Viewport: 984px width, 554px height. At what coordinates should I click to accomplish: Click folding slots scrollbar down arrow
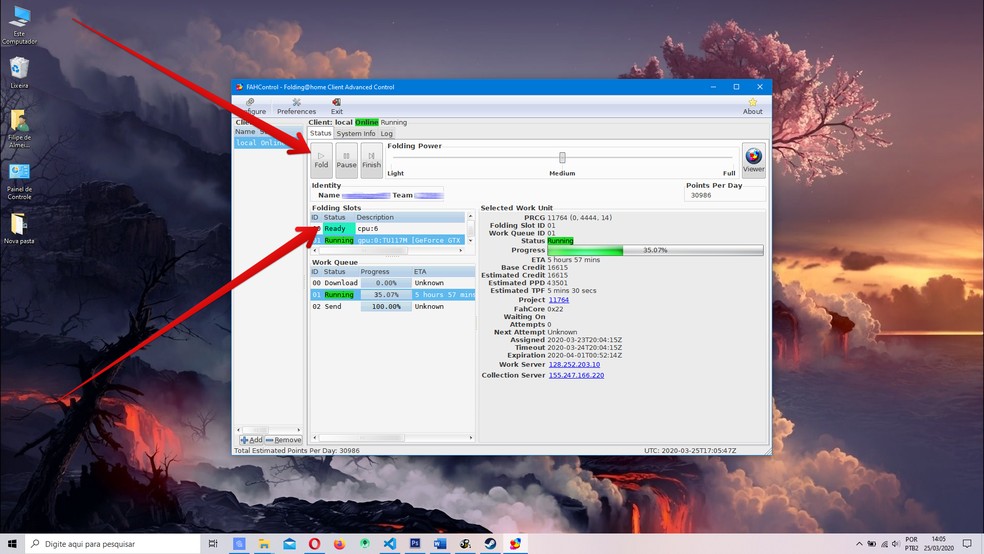[470, 241]
